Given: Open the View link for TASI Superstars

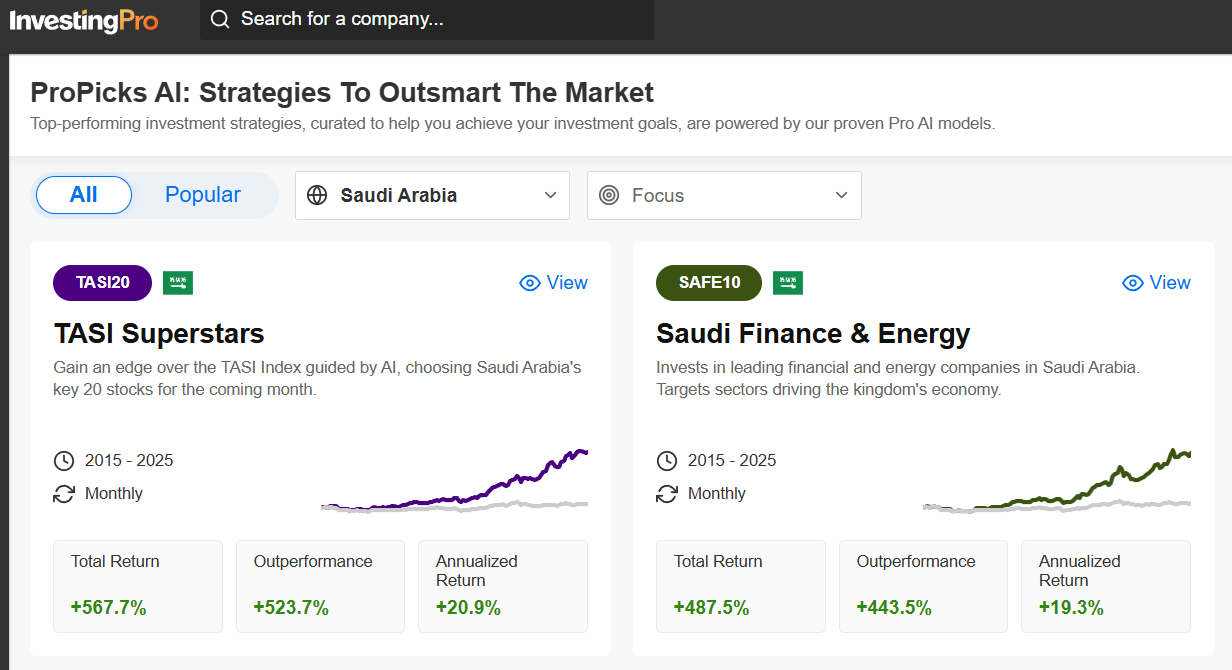Looking at the screenshot, I should tap(566, 283).
